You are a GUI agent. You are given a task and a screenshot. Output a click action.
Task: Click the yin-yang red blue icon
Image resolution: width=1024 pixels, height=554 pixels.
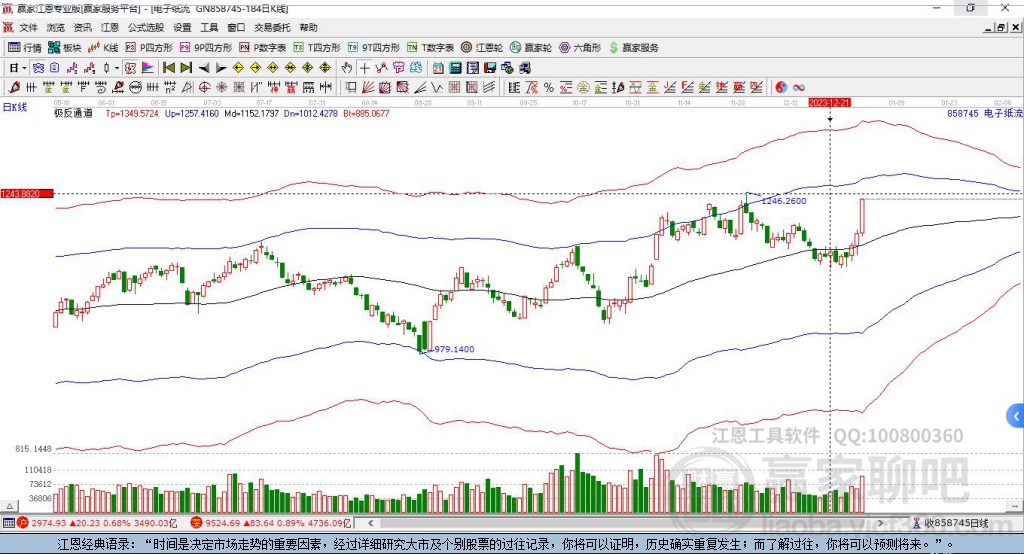coord(781,88)
